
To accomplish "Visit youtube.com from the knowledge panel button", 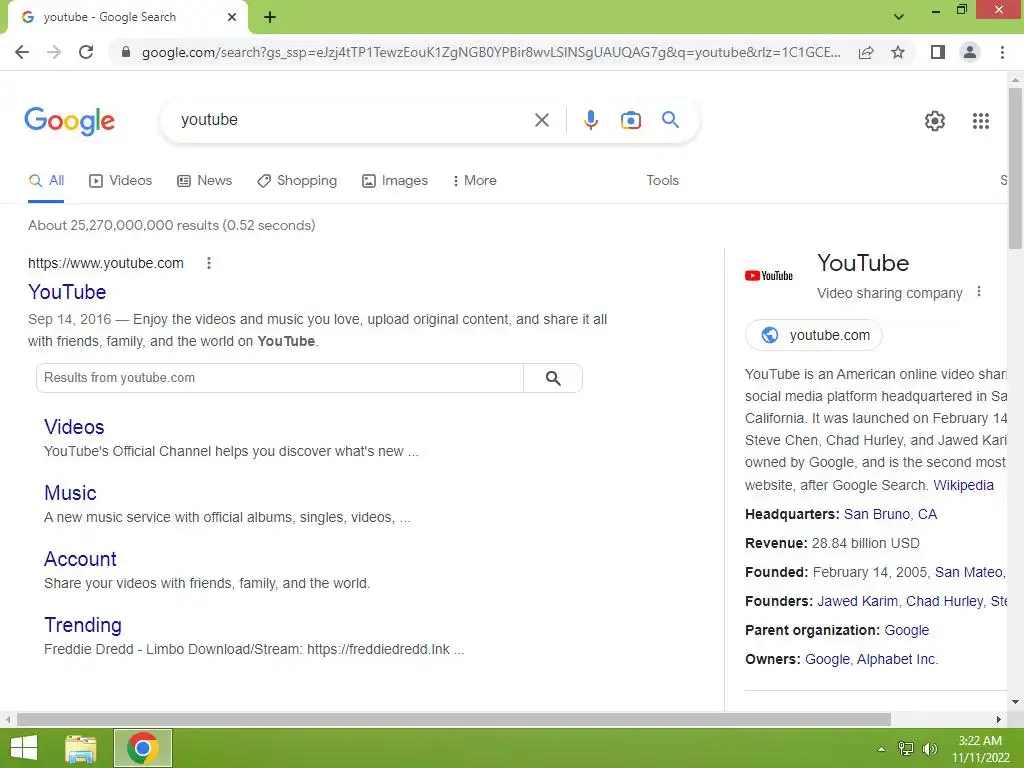I will 814,335.
